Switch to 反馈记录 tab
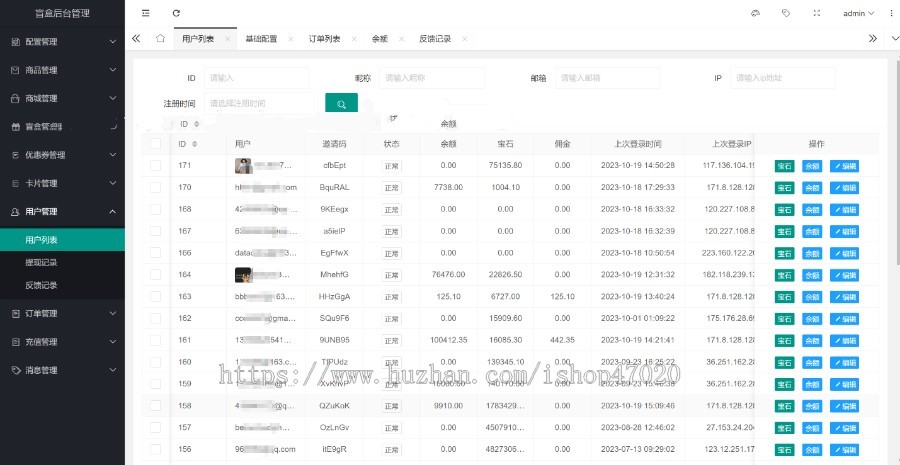The height and width of the screenshot is (465, 900). click(435, 39)
